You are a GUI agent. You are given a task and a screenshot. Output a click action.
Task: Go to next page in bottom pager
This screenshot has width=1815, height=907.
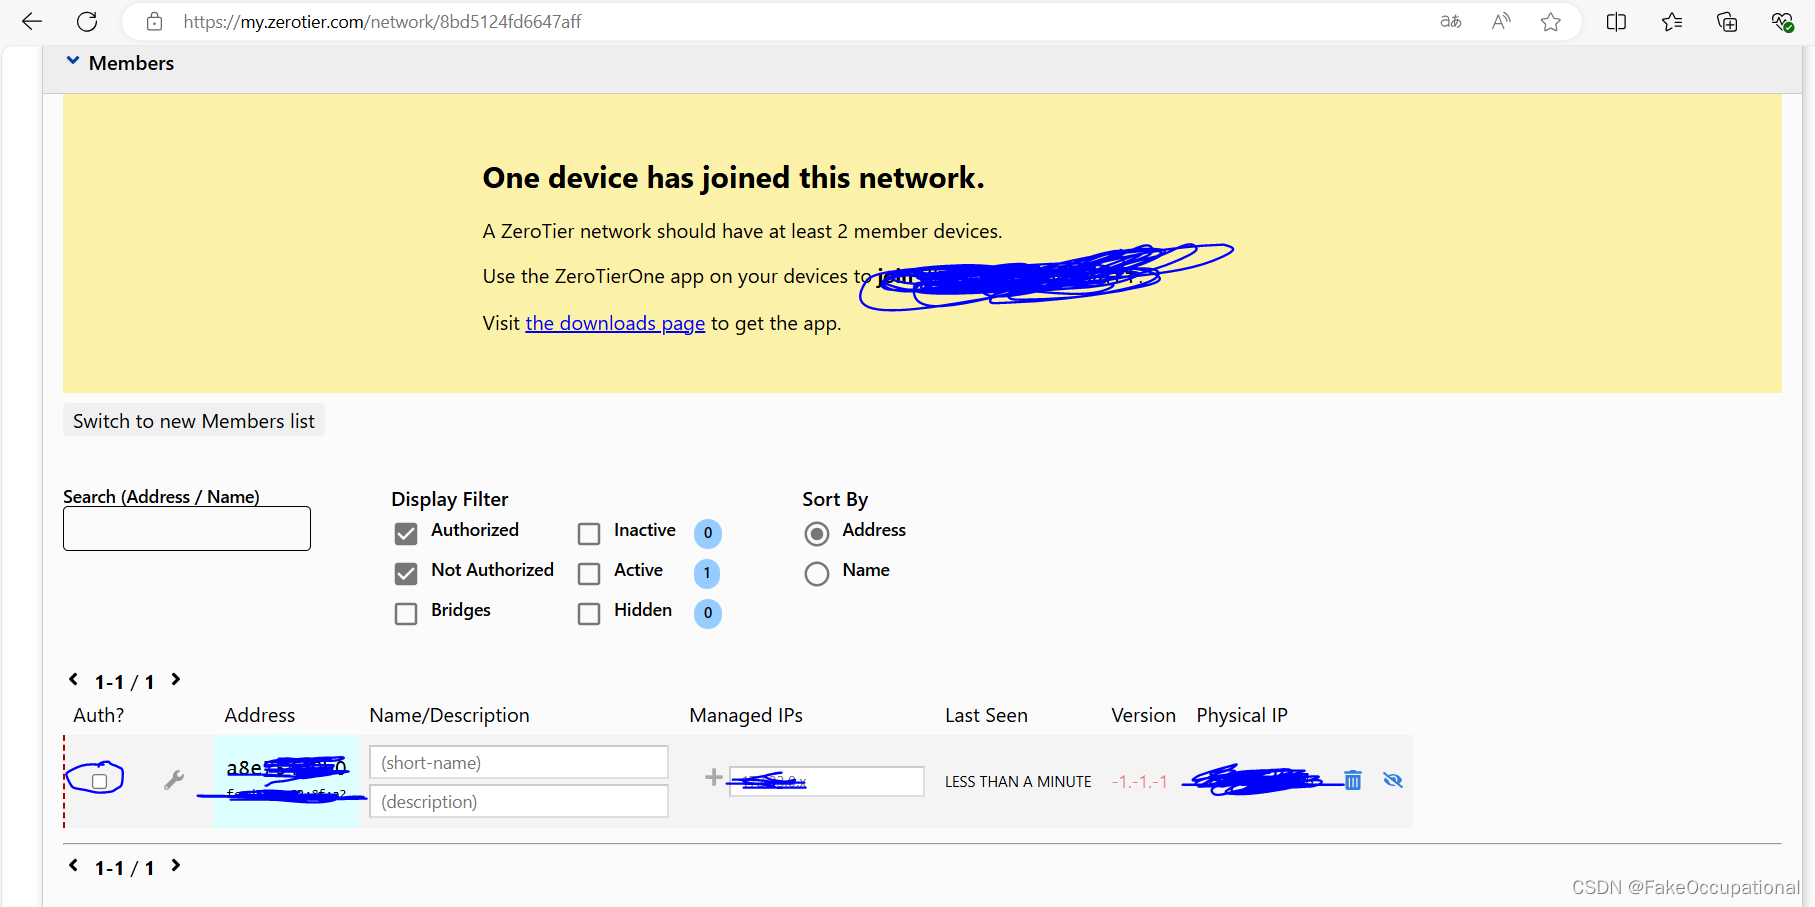(x=176, y=866)
